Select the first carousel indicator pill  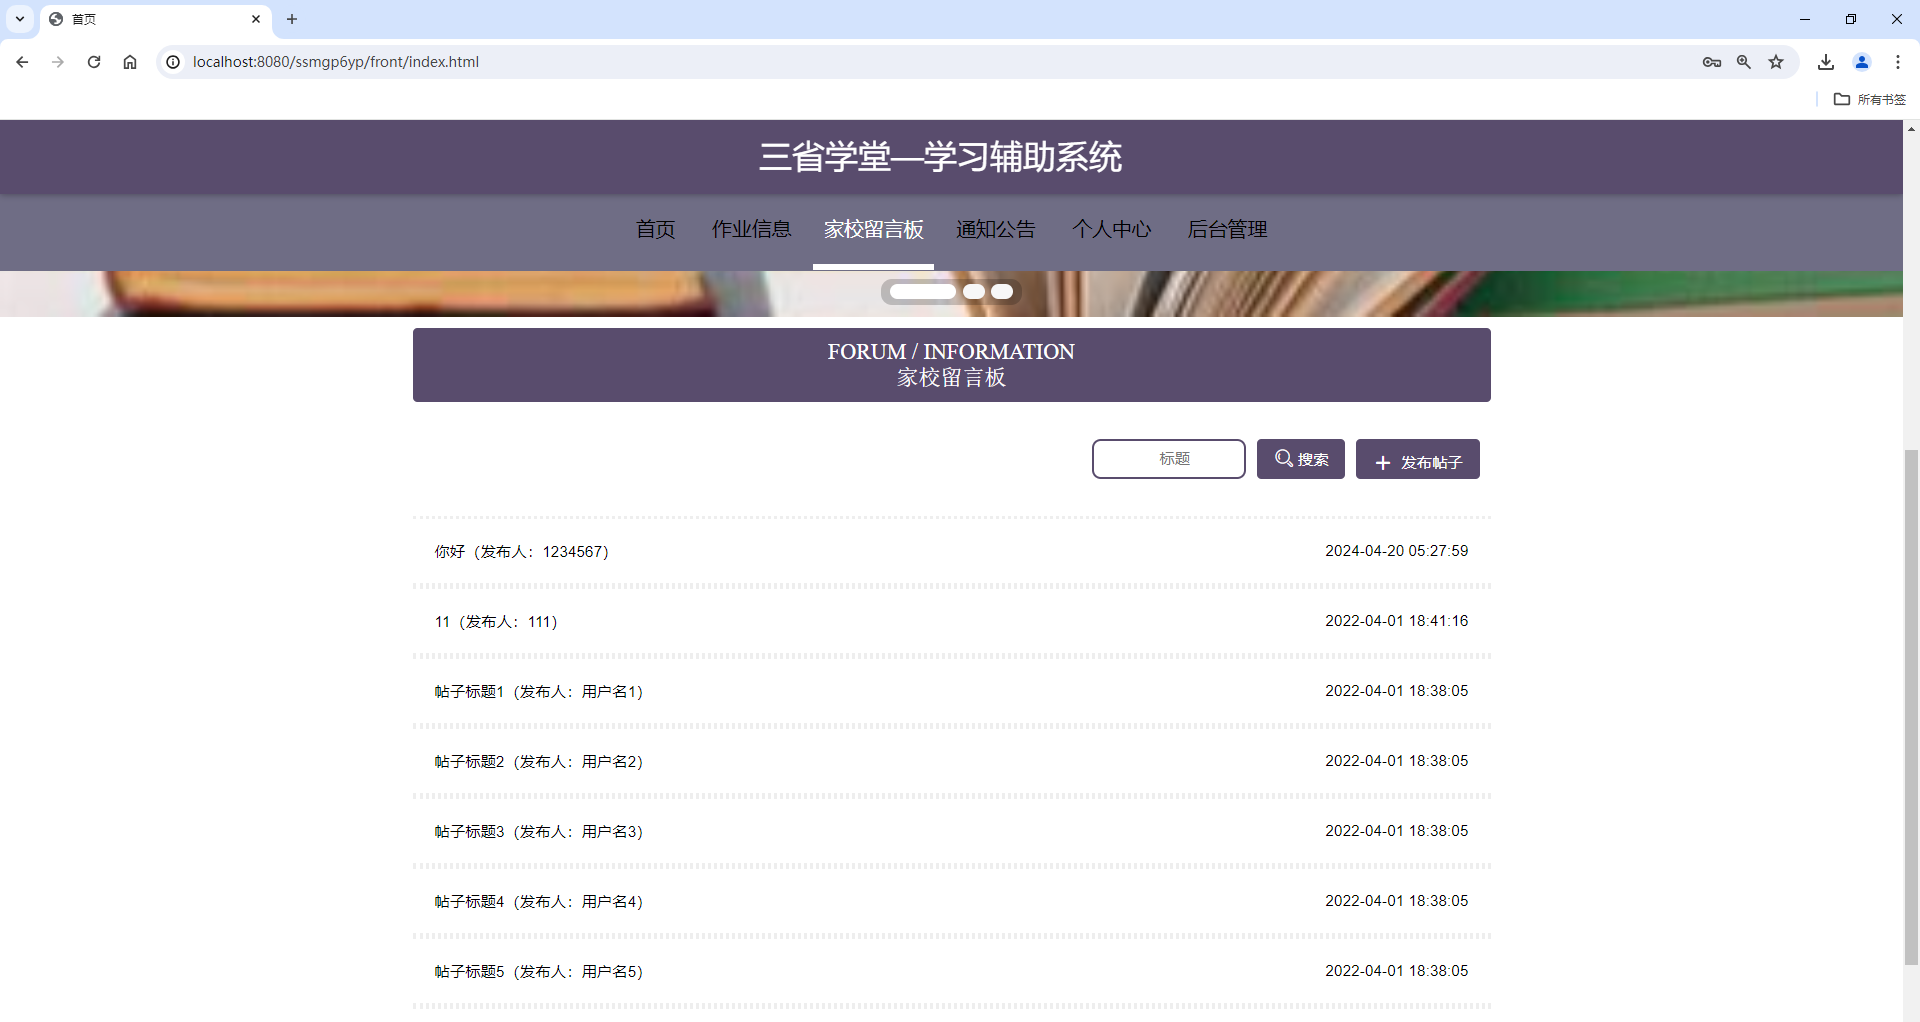(921, 291)
